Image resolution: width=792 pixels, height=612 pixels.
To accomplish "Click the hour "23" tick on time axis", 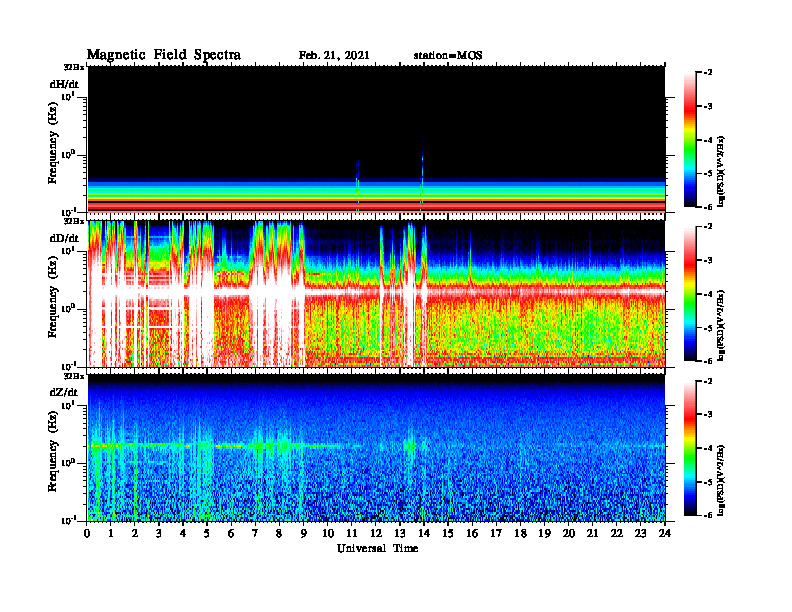I will 640,534.
